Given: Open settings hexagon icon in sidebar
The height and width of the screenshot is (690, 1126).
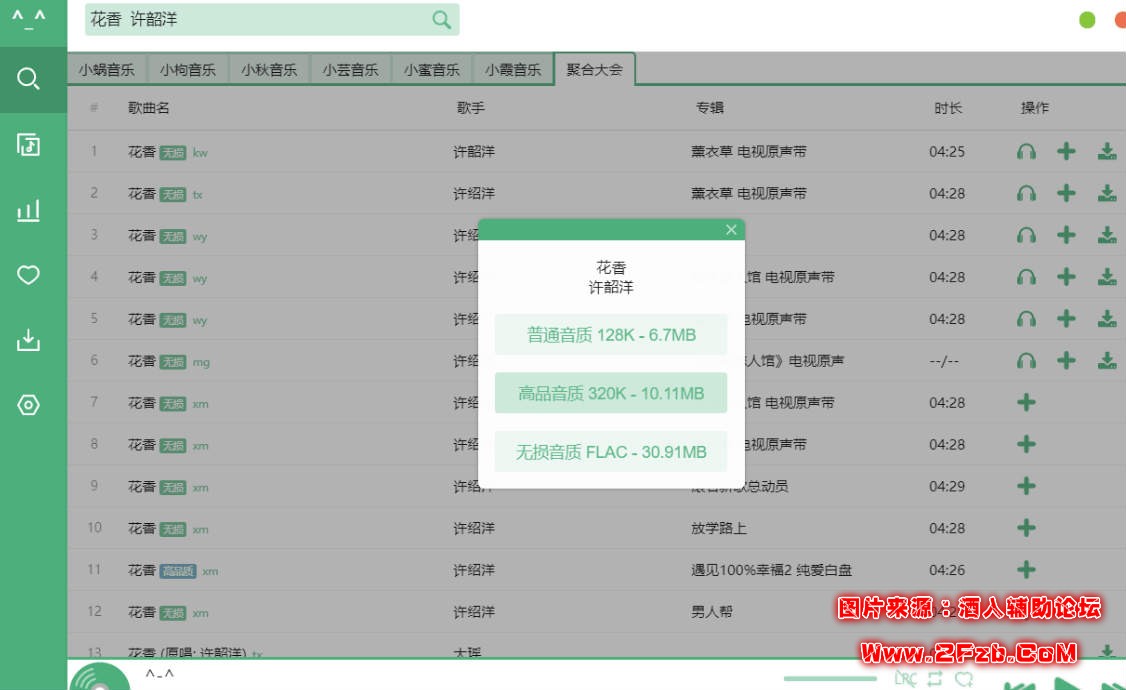Looking at the screenshot, I should (x=29, y=405).
